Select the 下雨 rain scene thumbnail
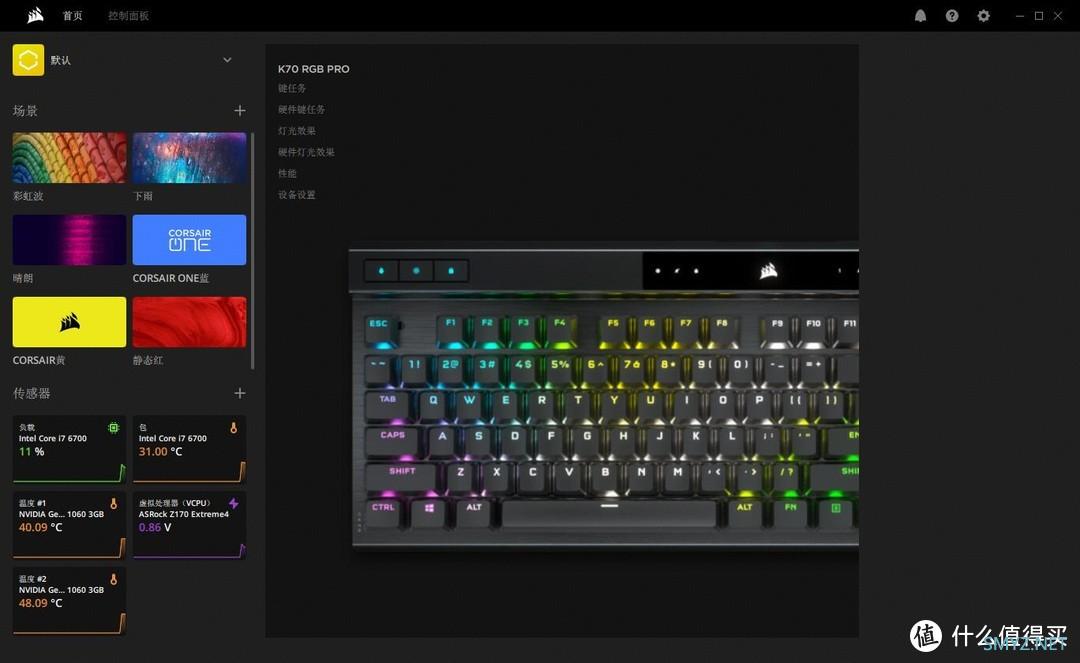 (x=189, y=158)
